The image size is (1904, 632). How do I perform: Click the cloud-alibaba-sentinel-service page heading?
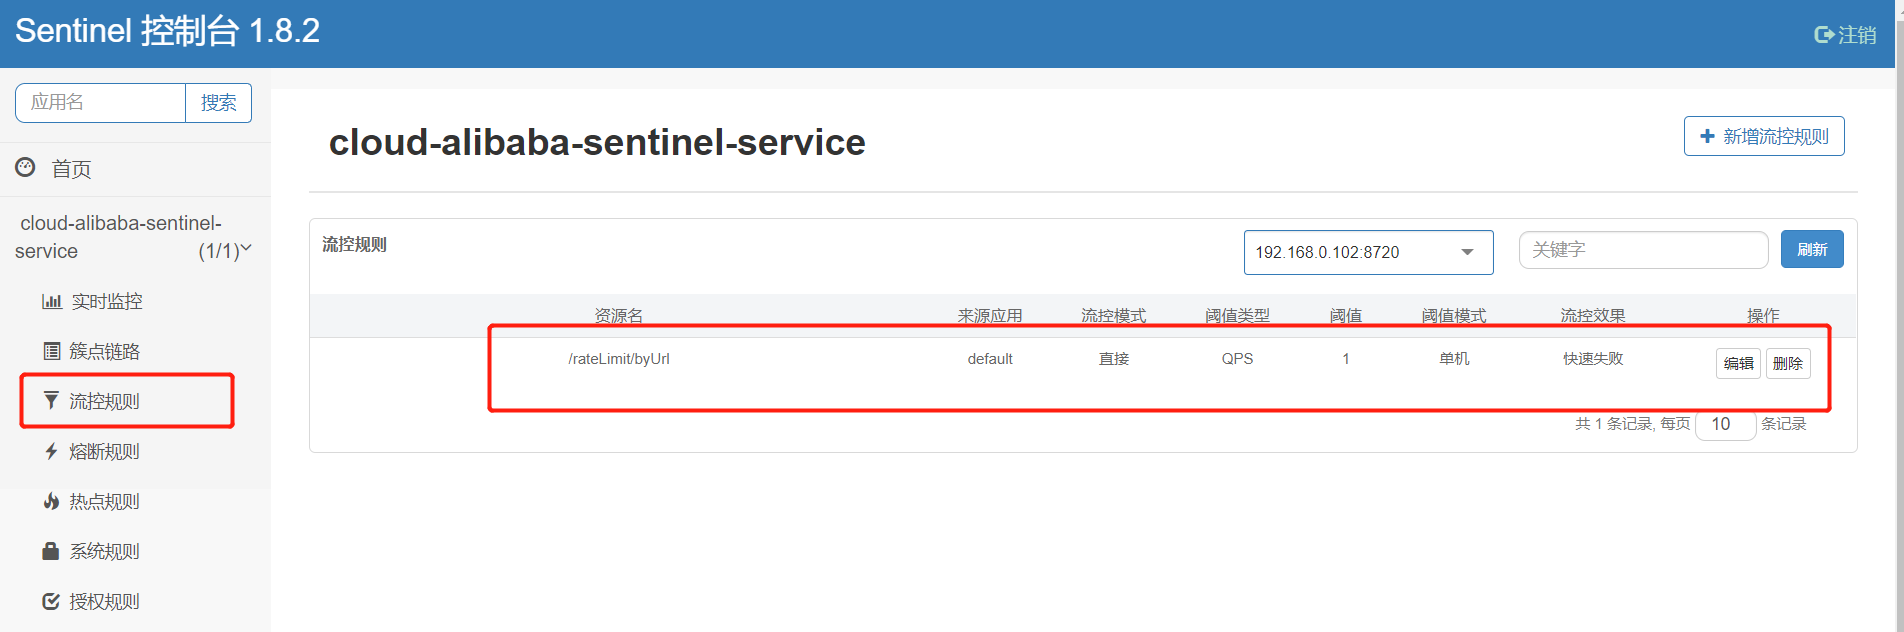tap(597, 142)
